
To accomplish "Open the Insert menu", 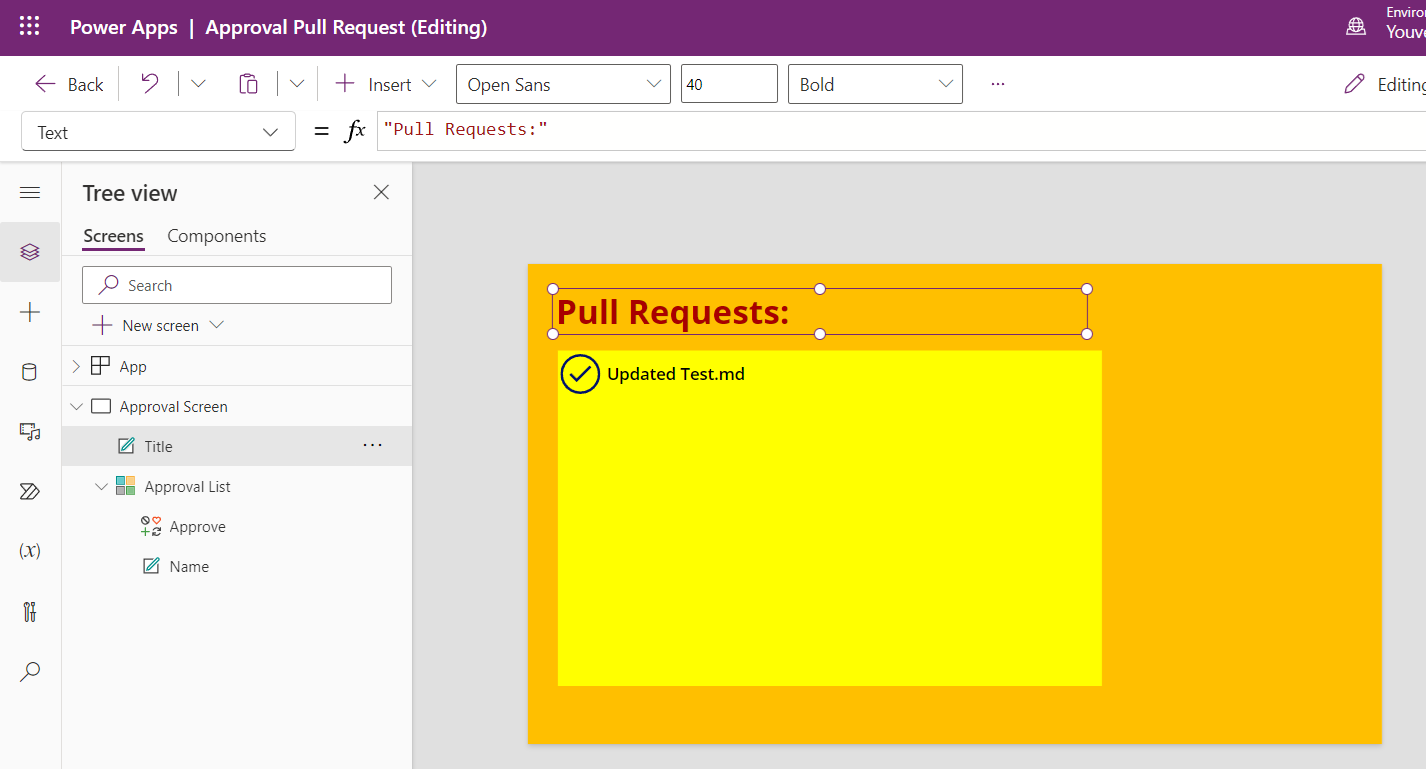I will point(385,84).
